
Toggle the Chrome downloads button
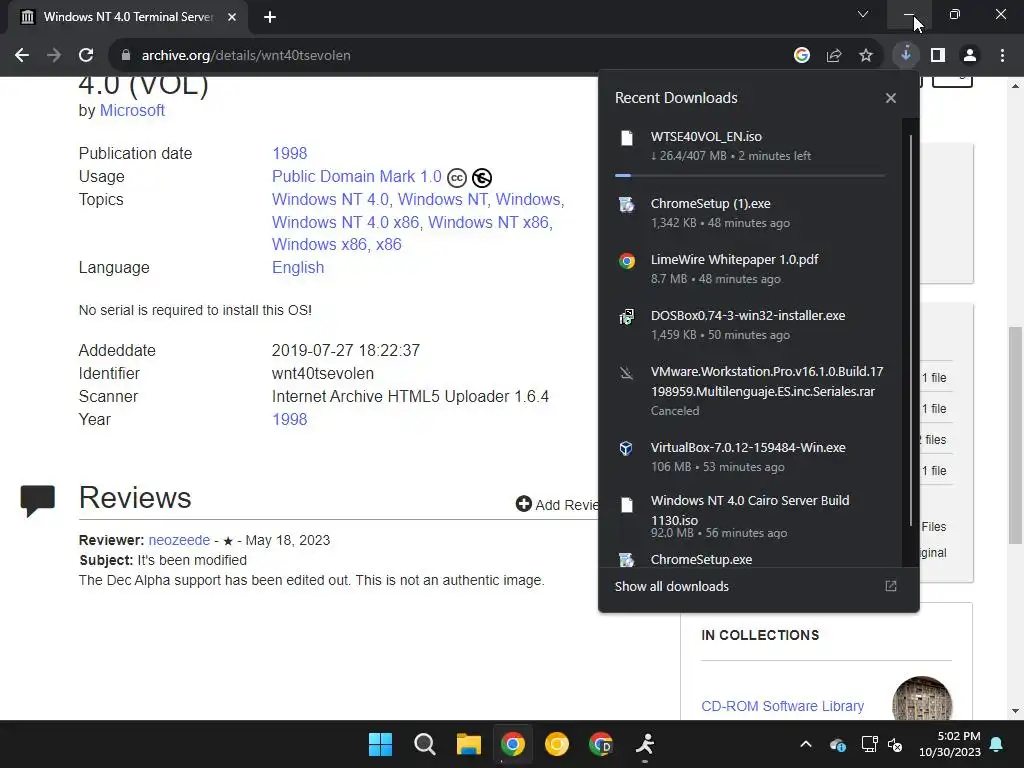pos(905,55)
